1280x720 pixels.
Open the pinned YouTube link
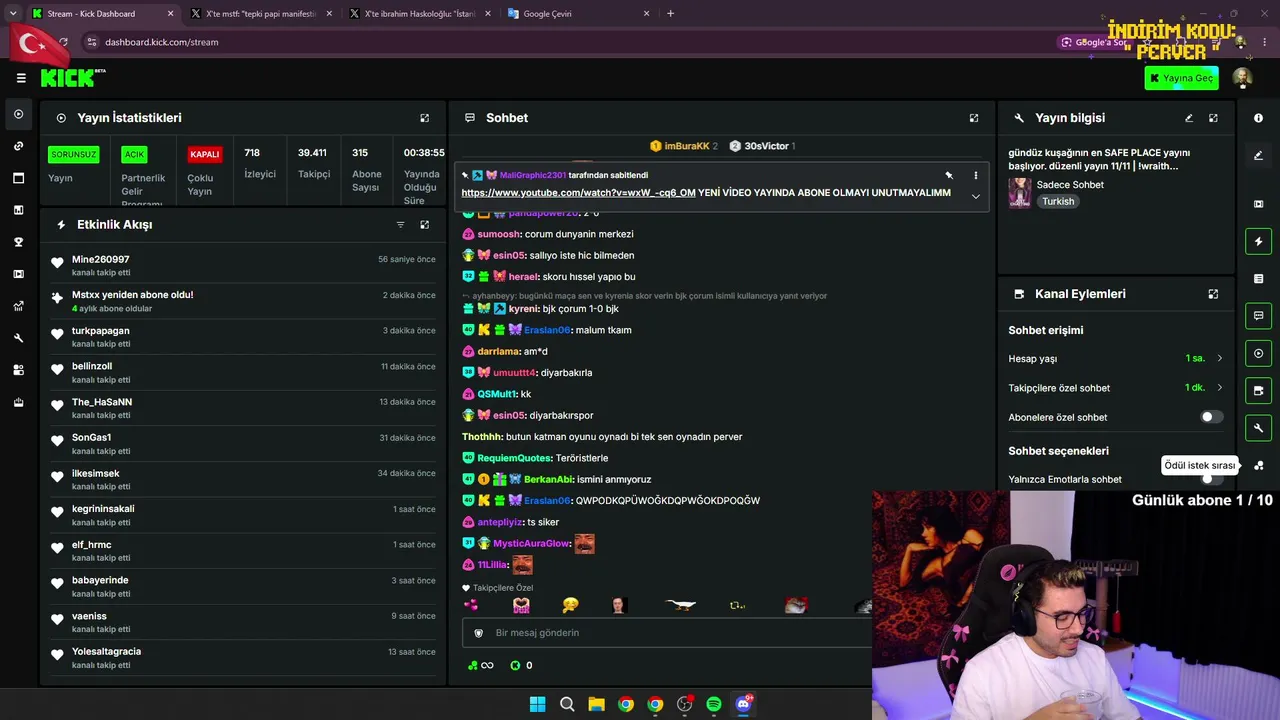click(x=578, y=192)
